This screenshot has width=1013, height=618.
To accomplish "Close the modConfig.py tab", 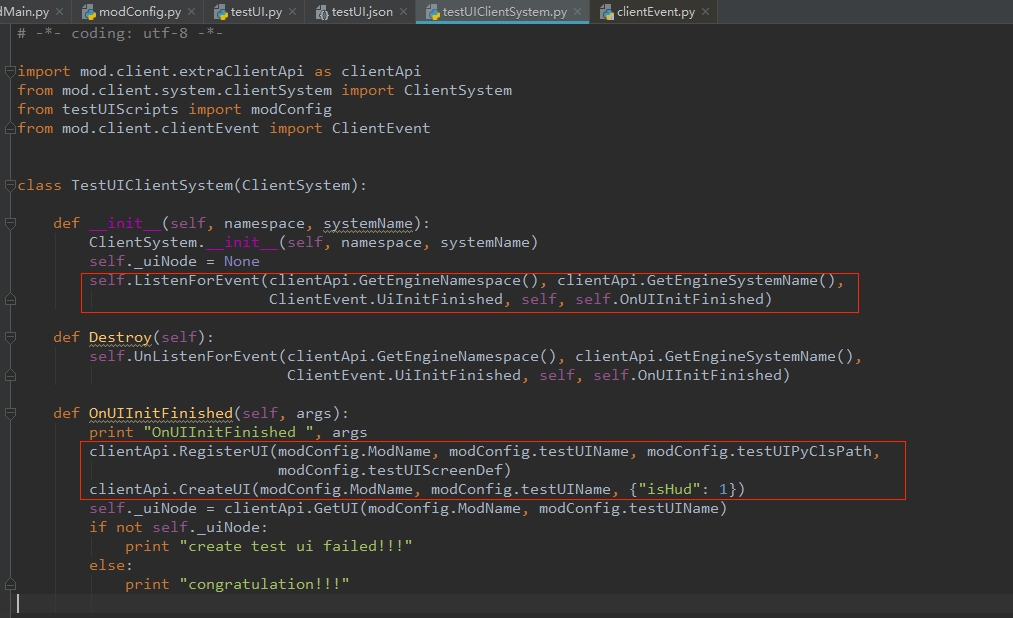I will click(x=191, y=12).
